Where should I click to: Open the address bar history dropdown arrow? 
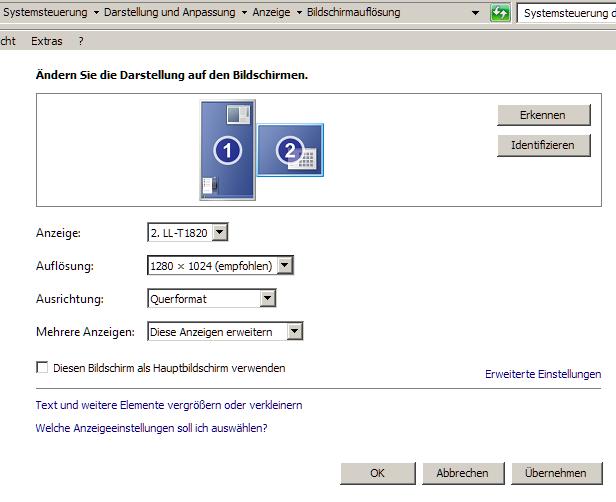click(x=475, y=13)
